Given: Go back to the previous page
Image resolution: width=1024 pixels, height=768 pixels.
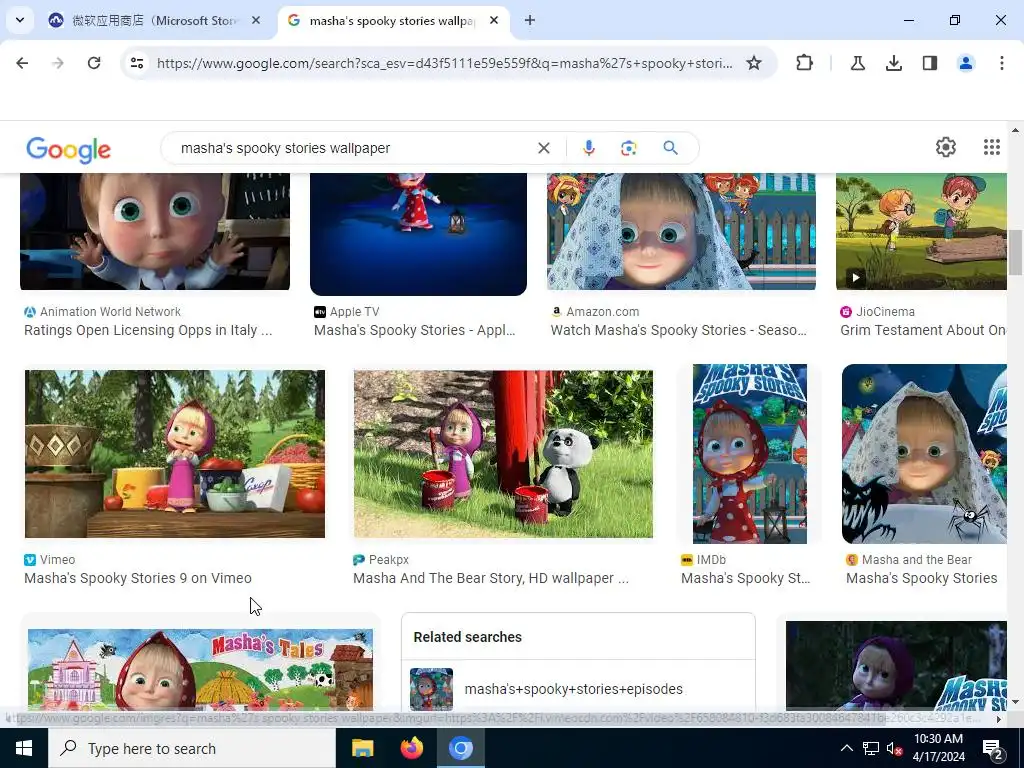Looking at the screenshot, I should [22, 63].
